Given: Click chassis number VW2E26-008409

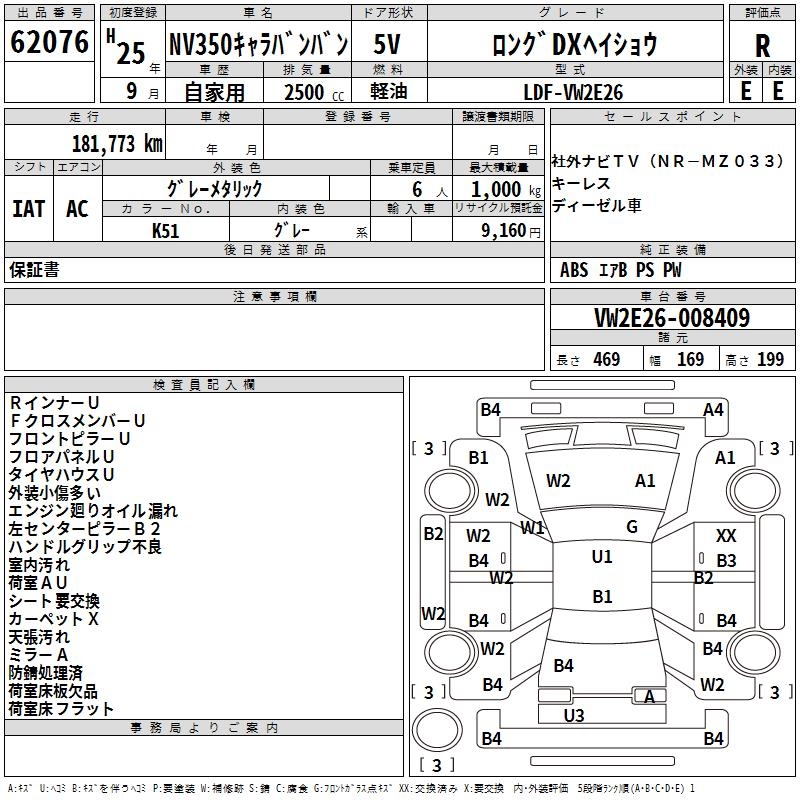Looking at the screenshot, I should coord(672,318).
